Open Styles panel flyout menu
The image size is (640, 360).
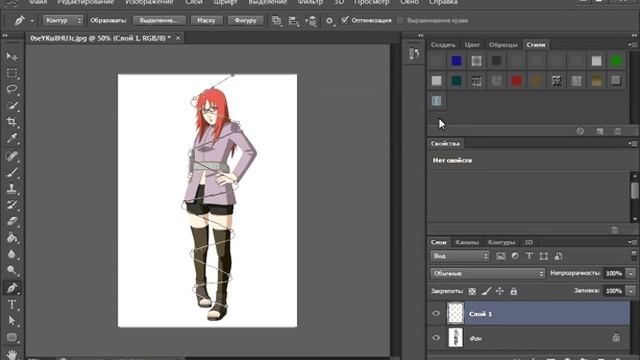tap(632, 44)
